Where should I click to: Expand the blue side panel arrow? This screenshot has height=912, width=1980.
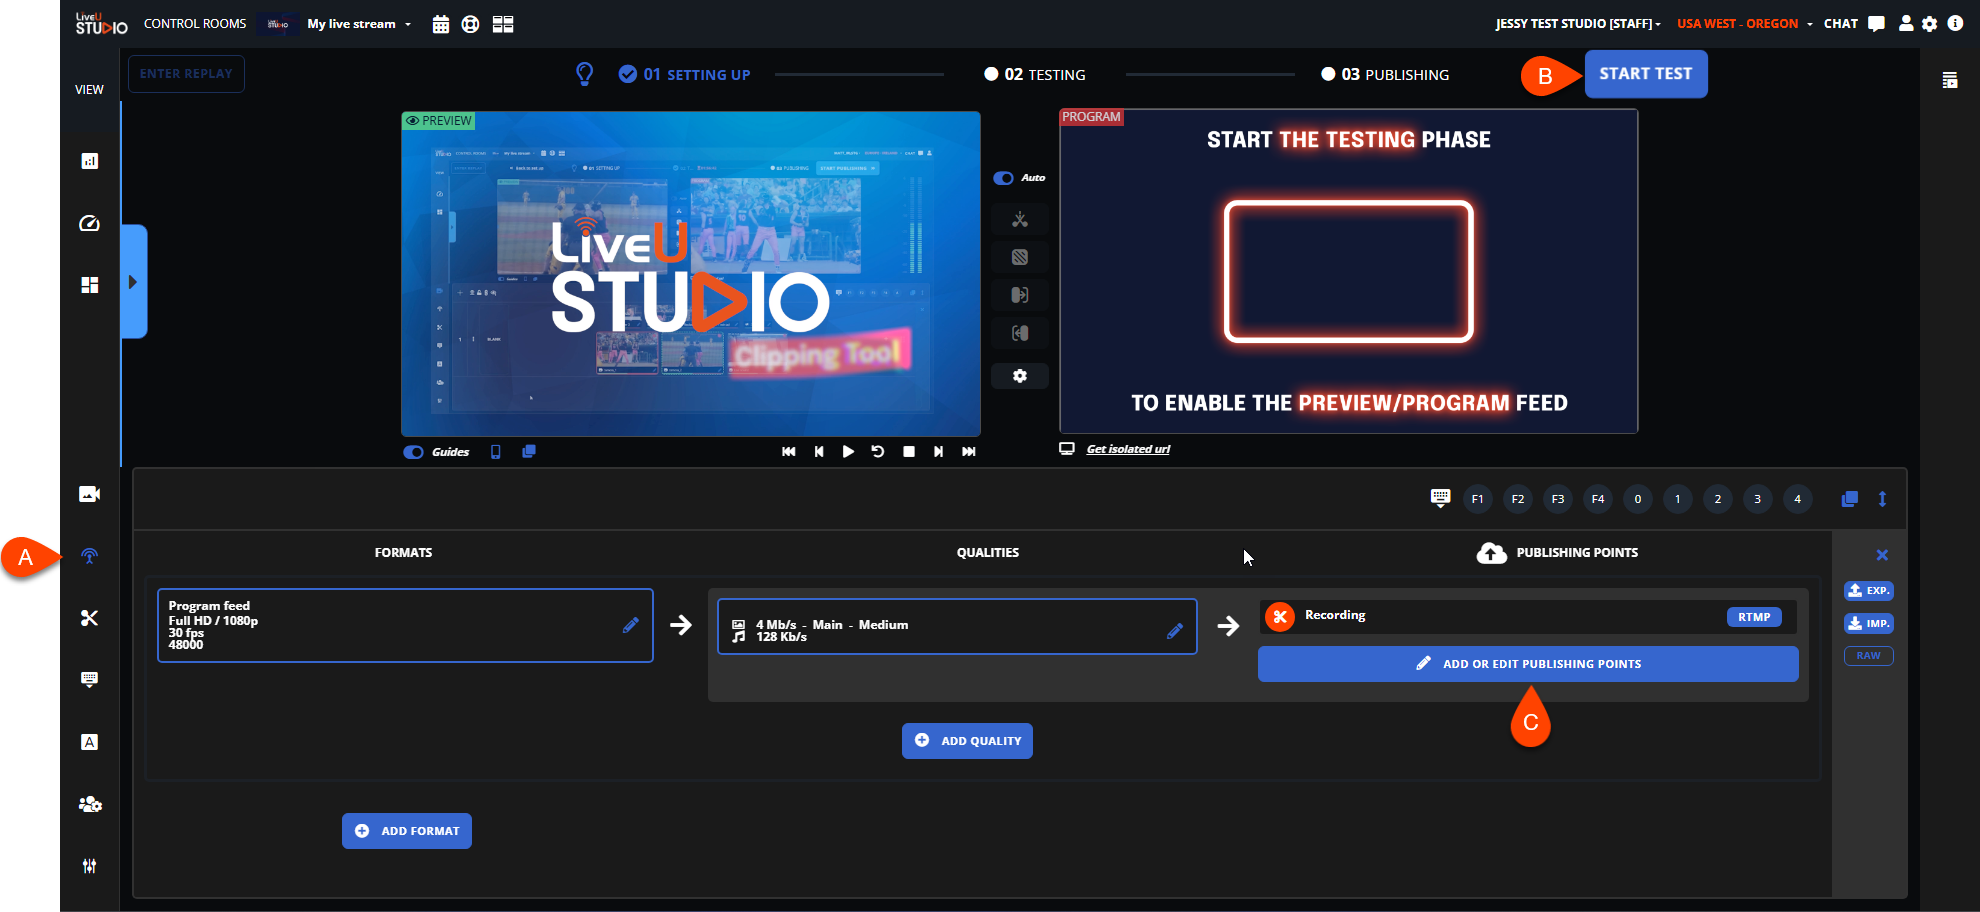133,282
